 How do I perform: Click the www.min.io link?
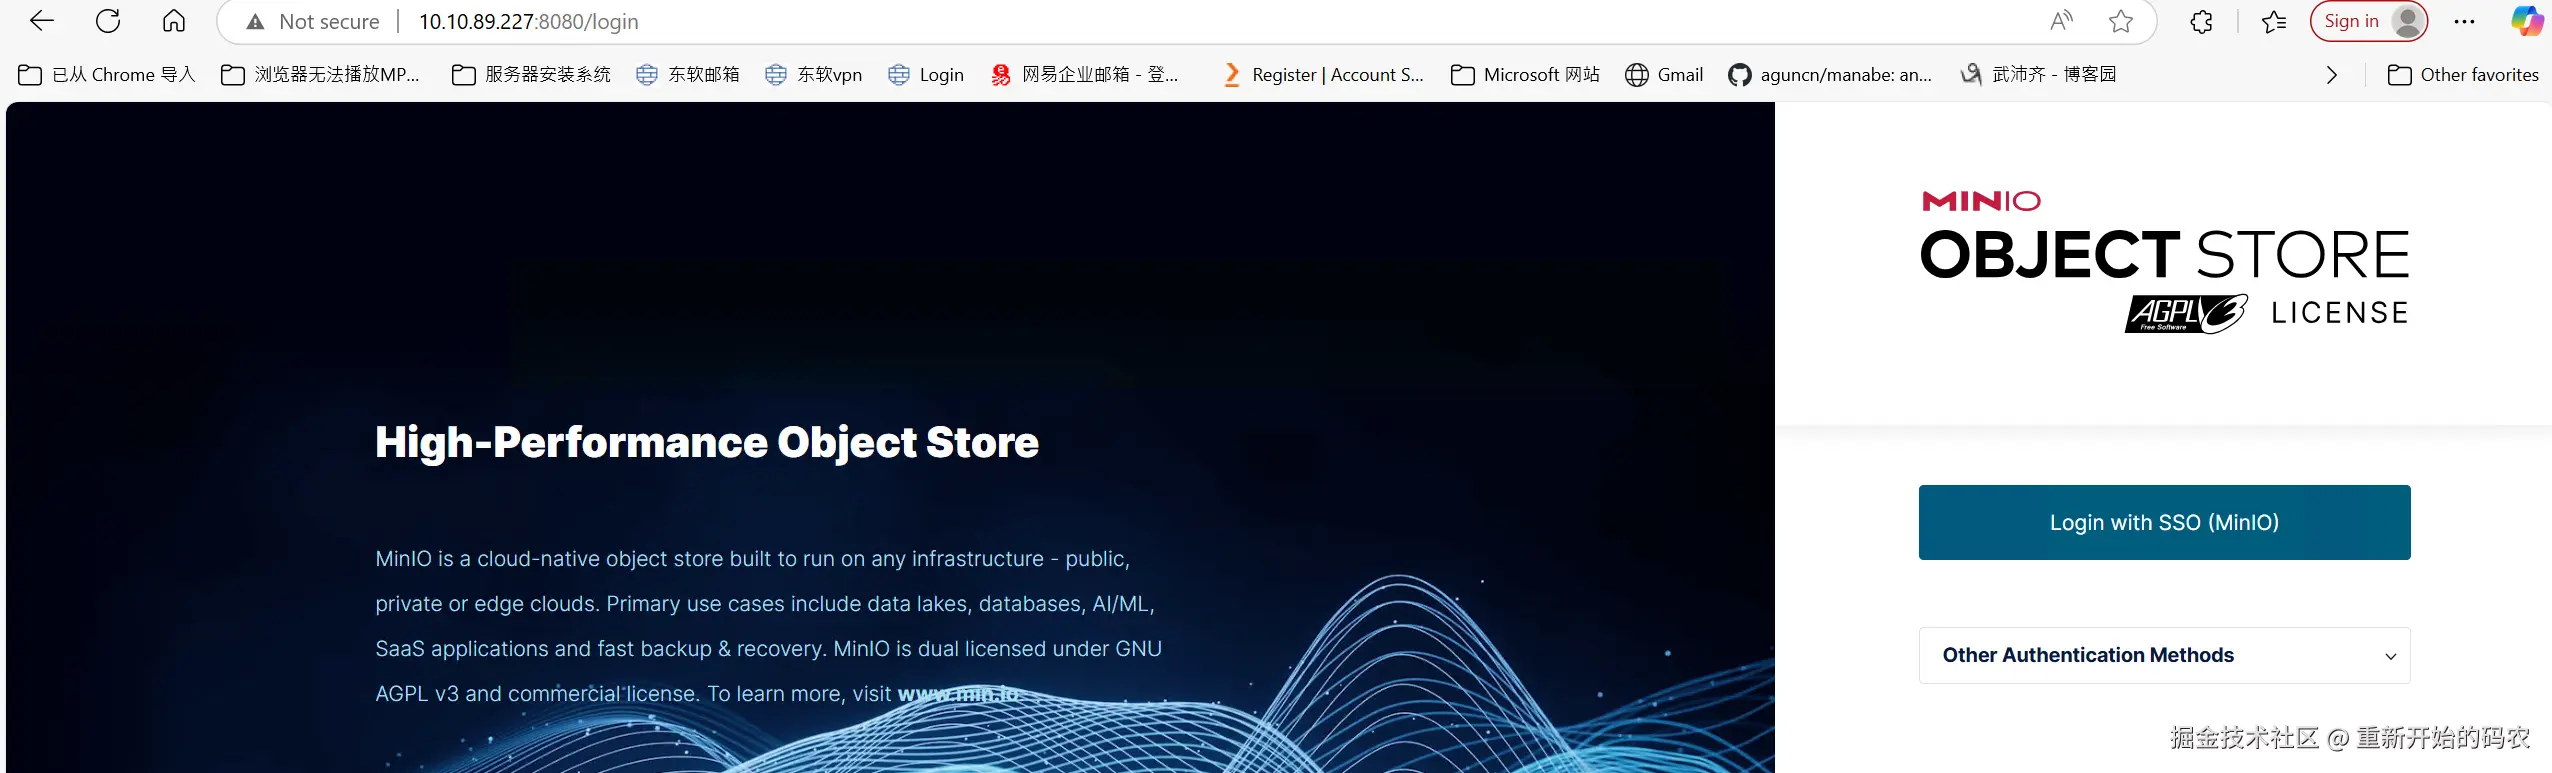[958, 694]
